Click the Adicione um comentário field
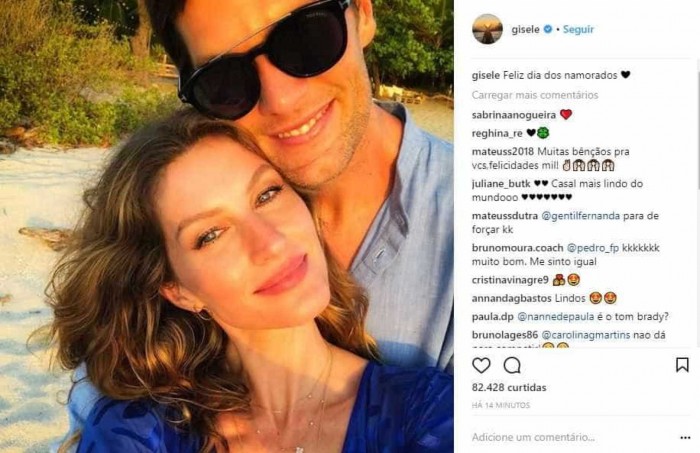700x453 pixels. (533, 437)
